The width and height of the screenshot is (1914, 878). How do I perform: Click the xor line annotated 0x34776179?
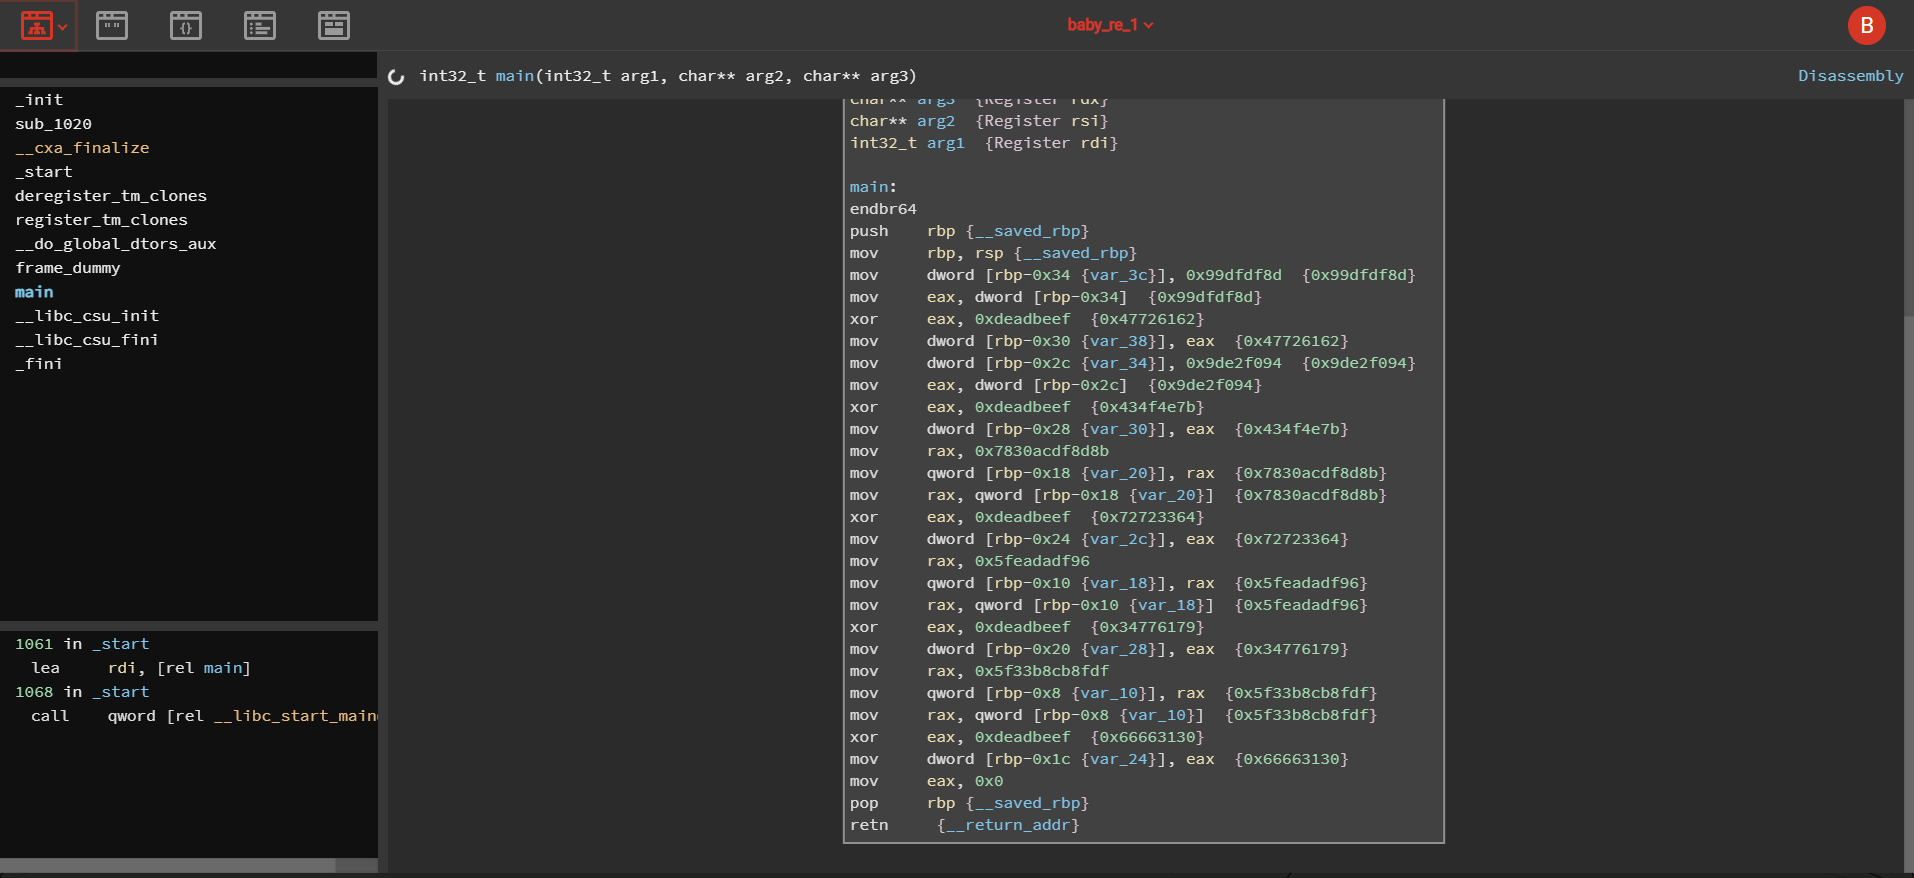pyautogui.click(x=1027, y=627)
